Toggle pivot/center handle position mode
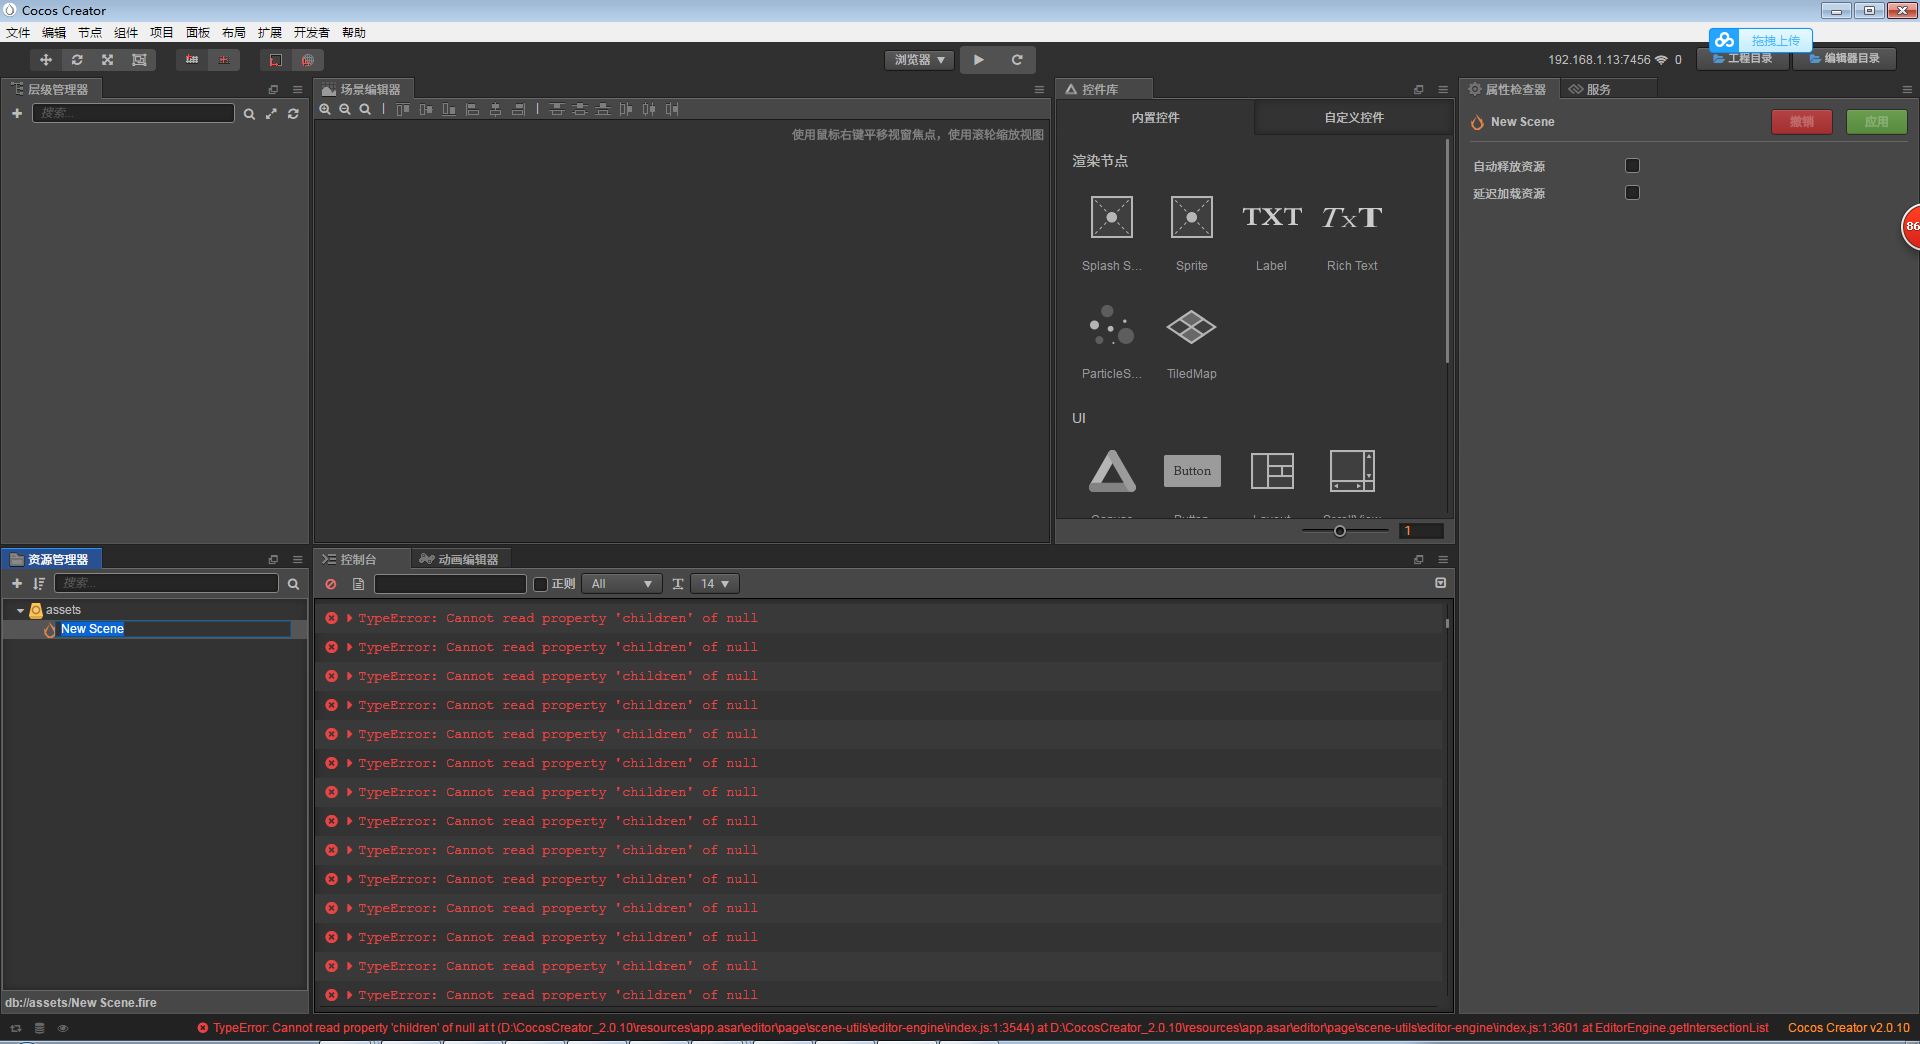 [x=192, y=60]
